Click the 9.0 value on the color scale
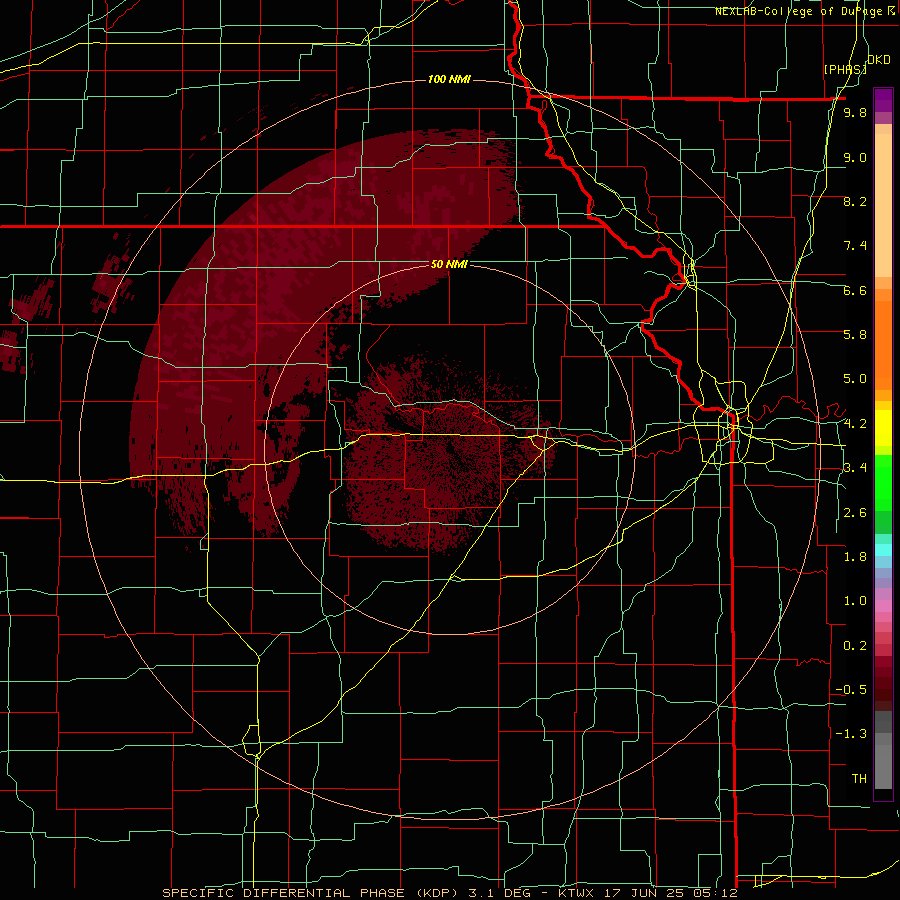Viewport: 900px width, 900px height. (855, 157)
